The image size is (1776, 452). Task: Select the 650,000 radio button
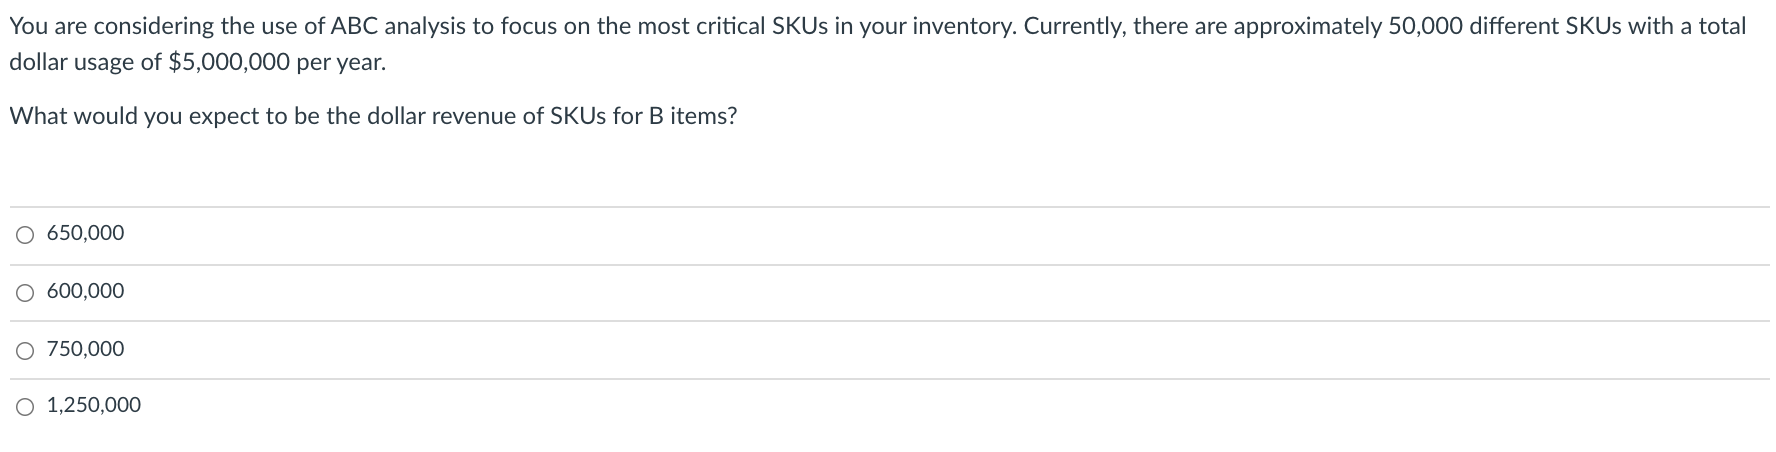[x=26, y=234]
